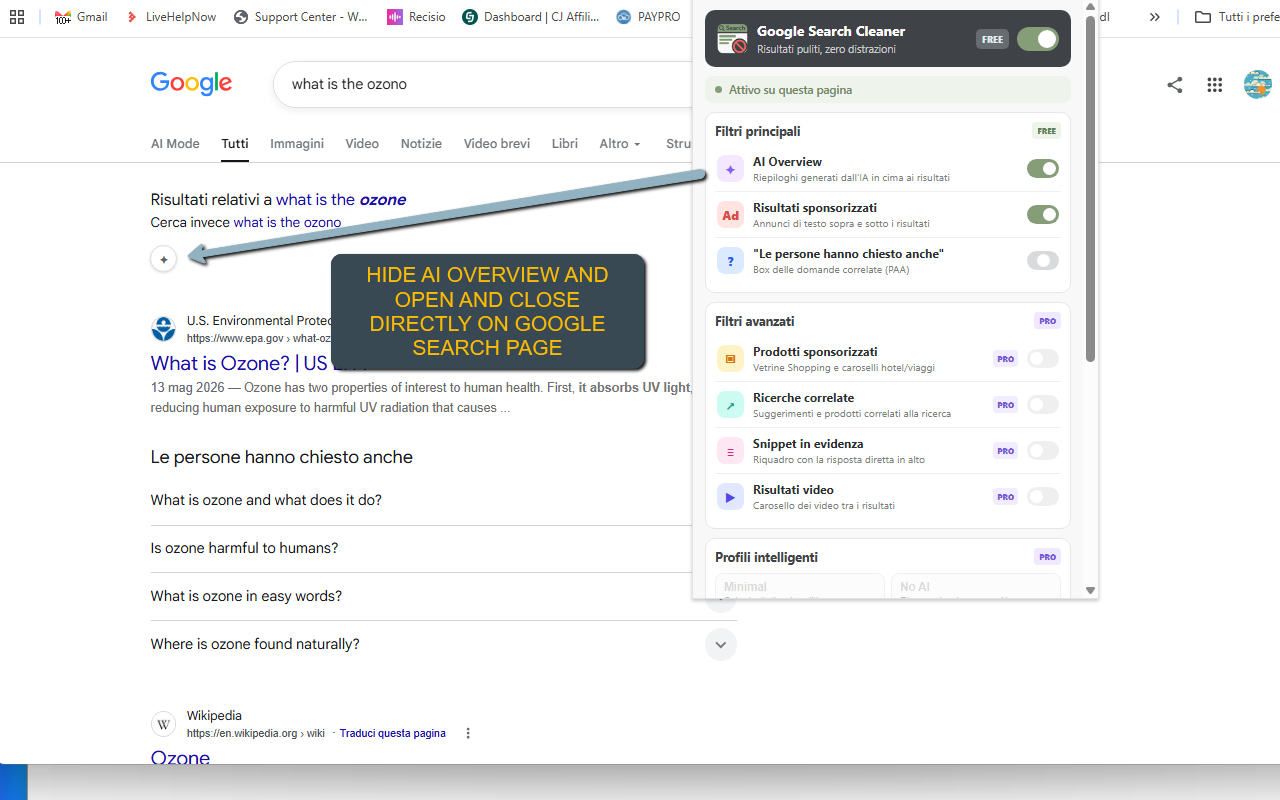Click the EPA site favicon
This screenshot has height=800, width=1280.
click(x=163, y=329)
